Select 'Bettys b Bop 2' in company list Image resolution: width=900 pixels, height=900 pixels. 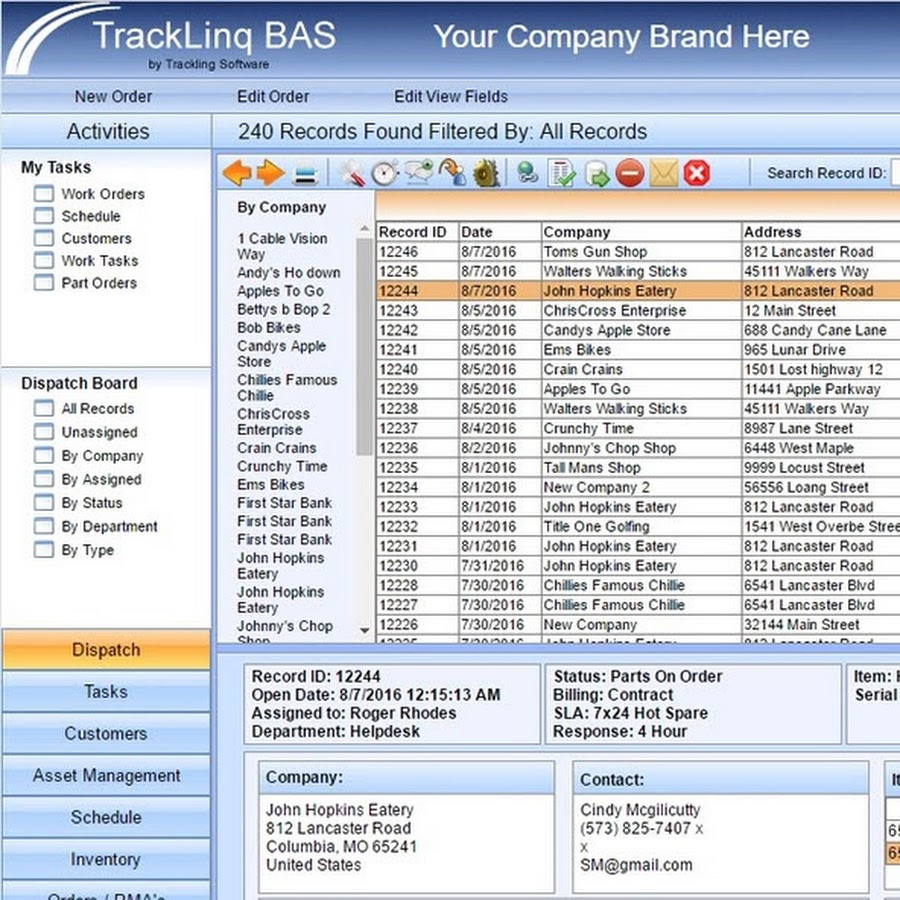click(284, 309)
